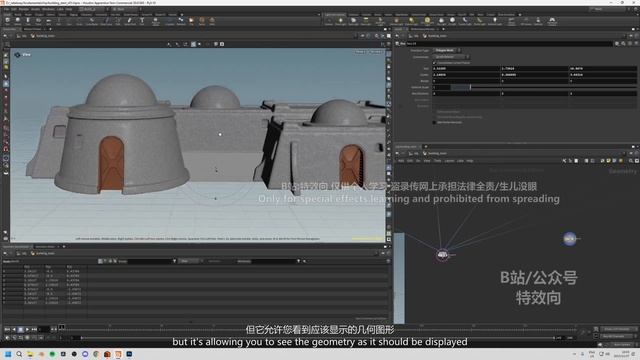Select the Tube shelf tool
Viewport: 640px width, 360px height.
click(x=28, y=21)
